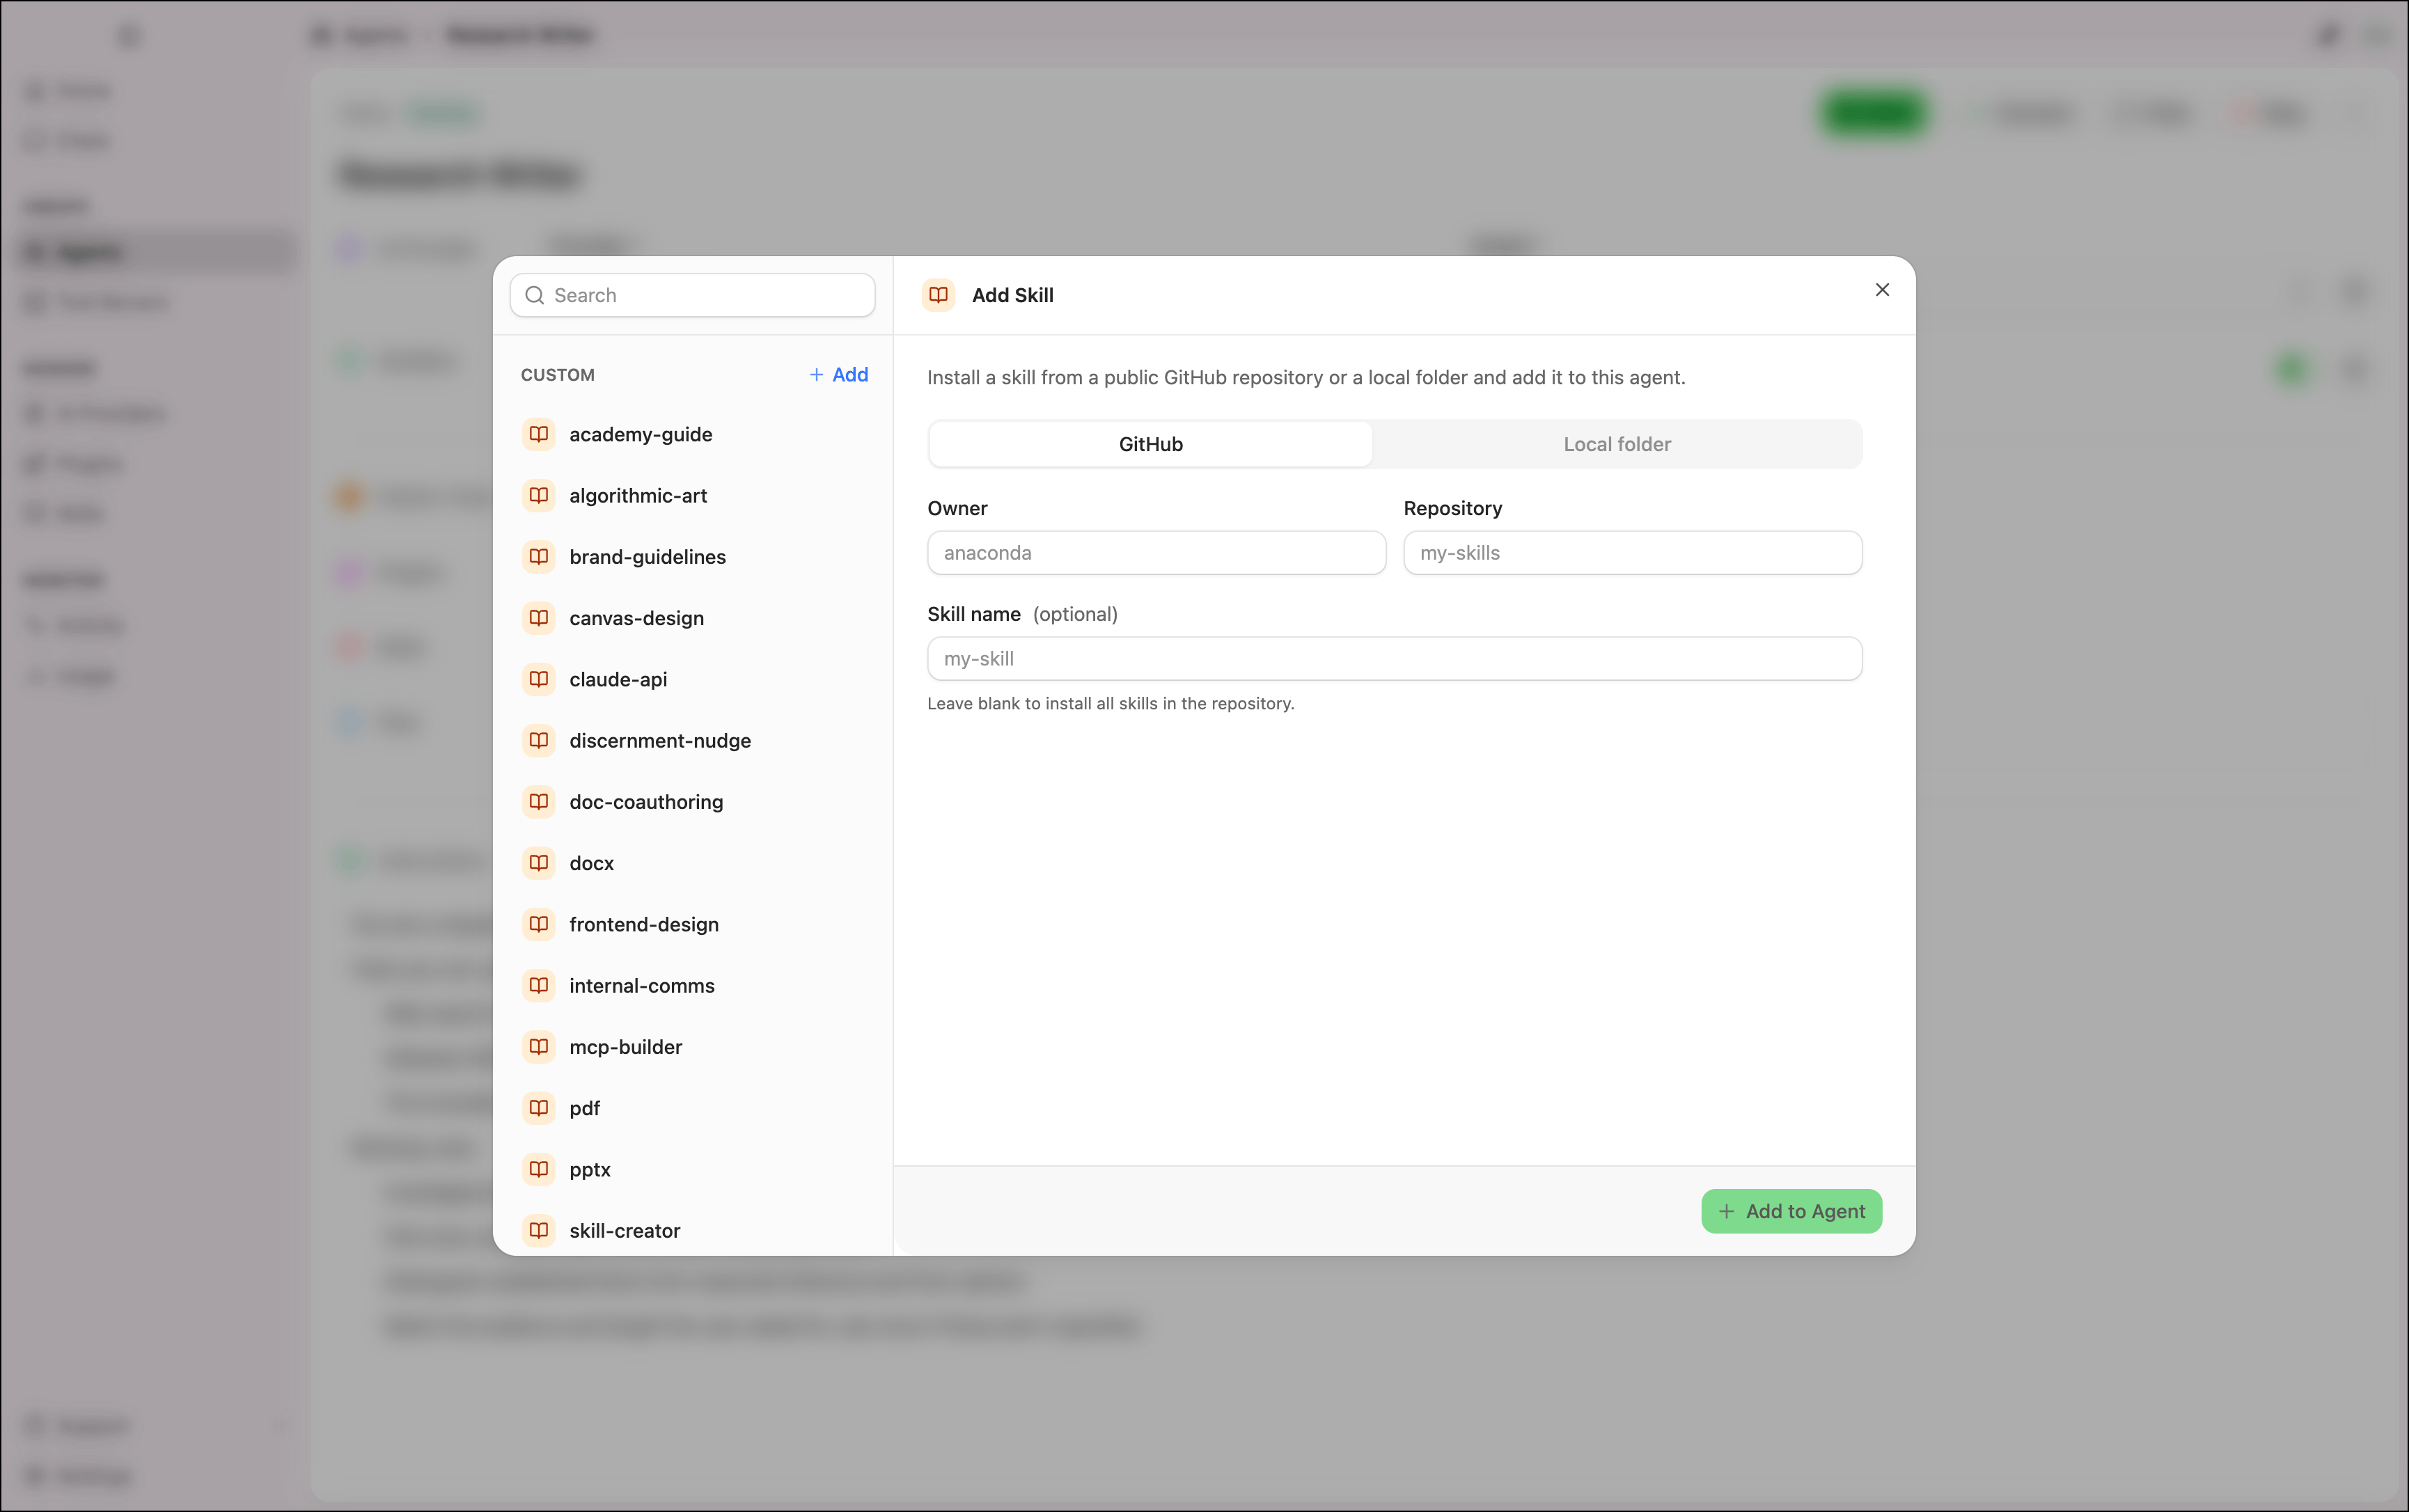Click the frontend-design skill book icon
This screenshot has width=2409, height=1512.
[x=538, y=924]
